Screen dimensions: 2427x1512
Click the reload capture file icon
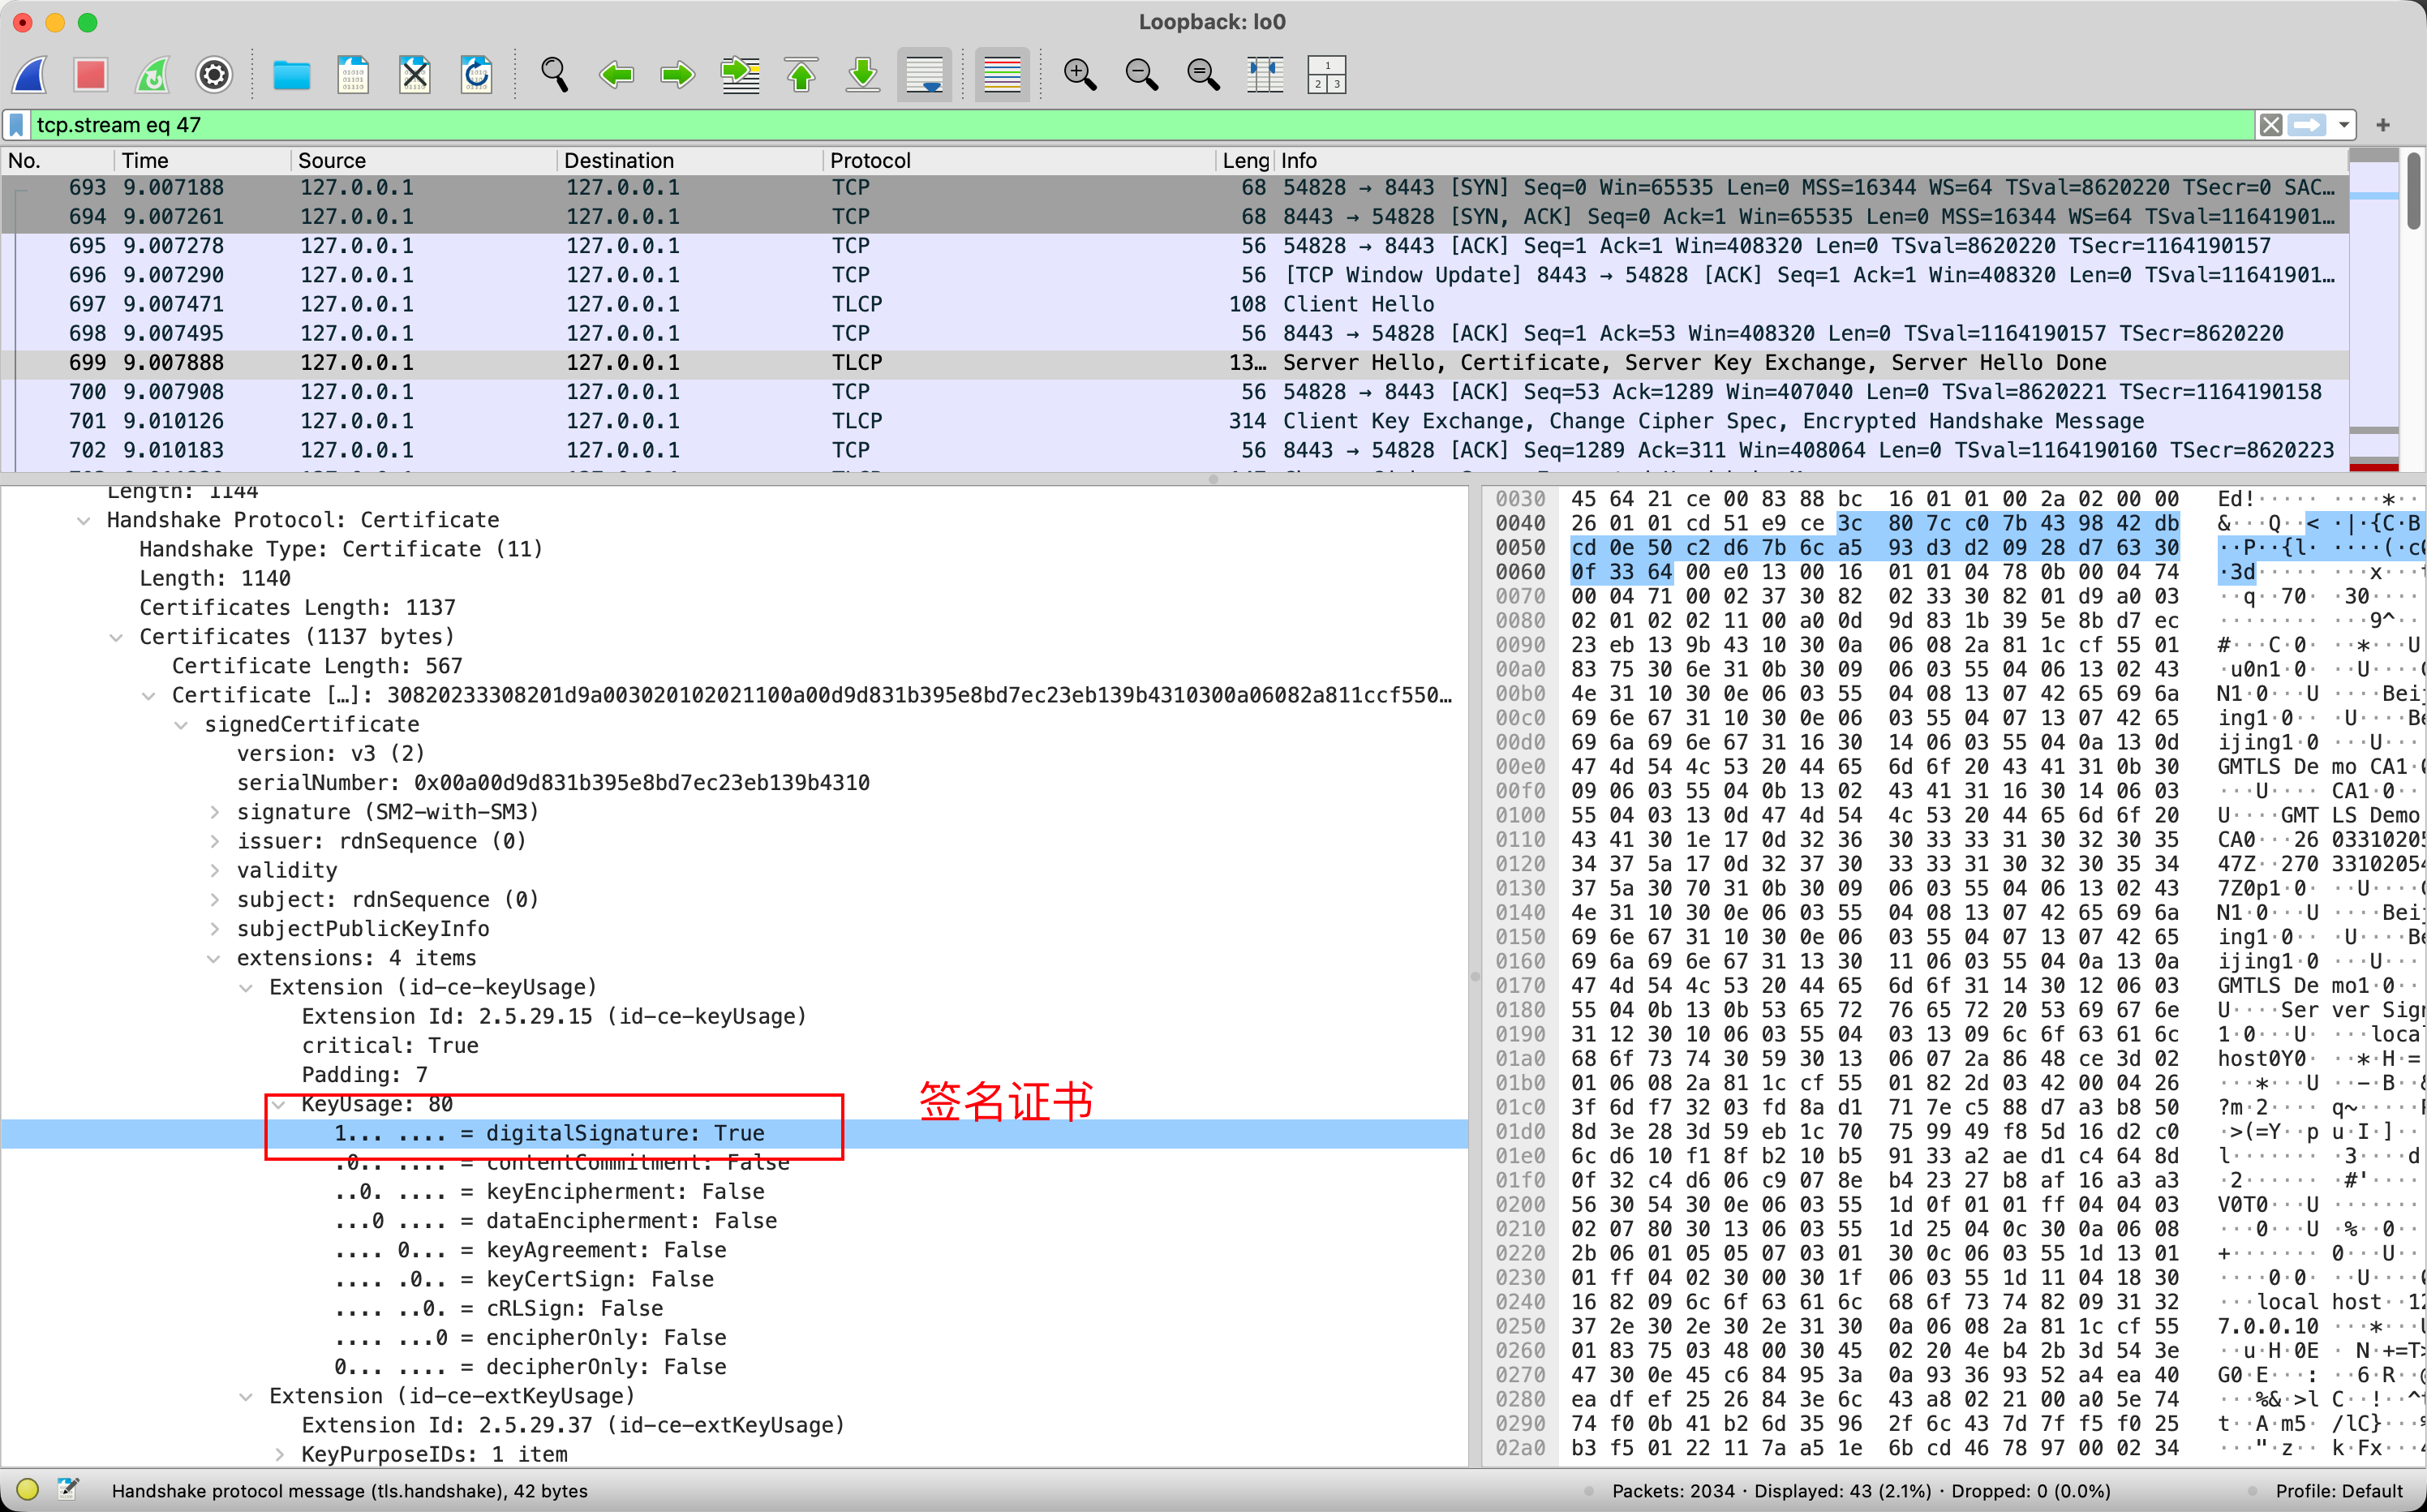476,75
